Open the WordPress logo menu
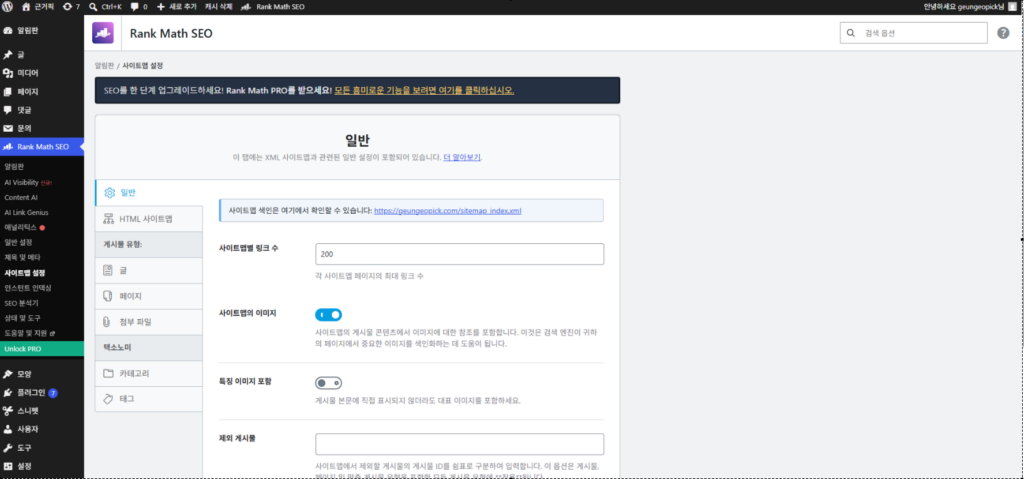 pos(8,7)
